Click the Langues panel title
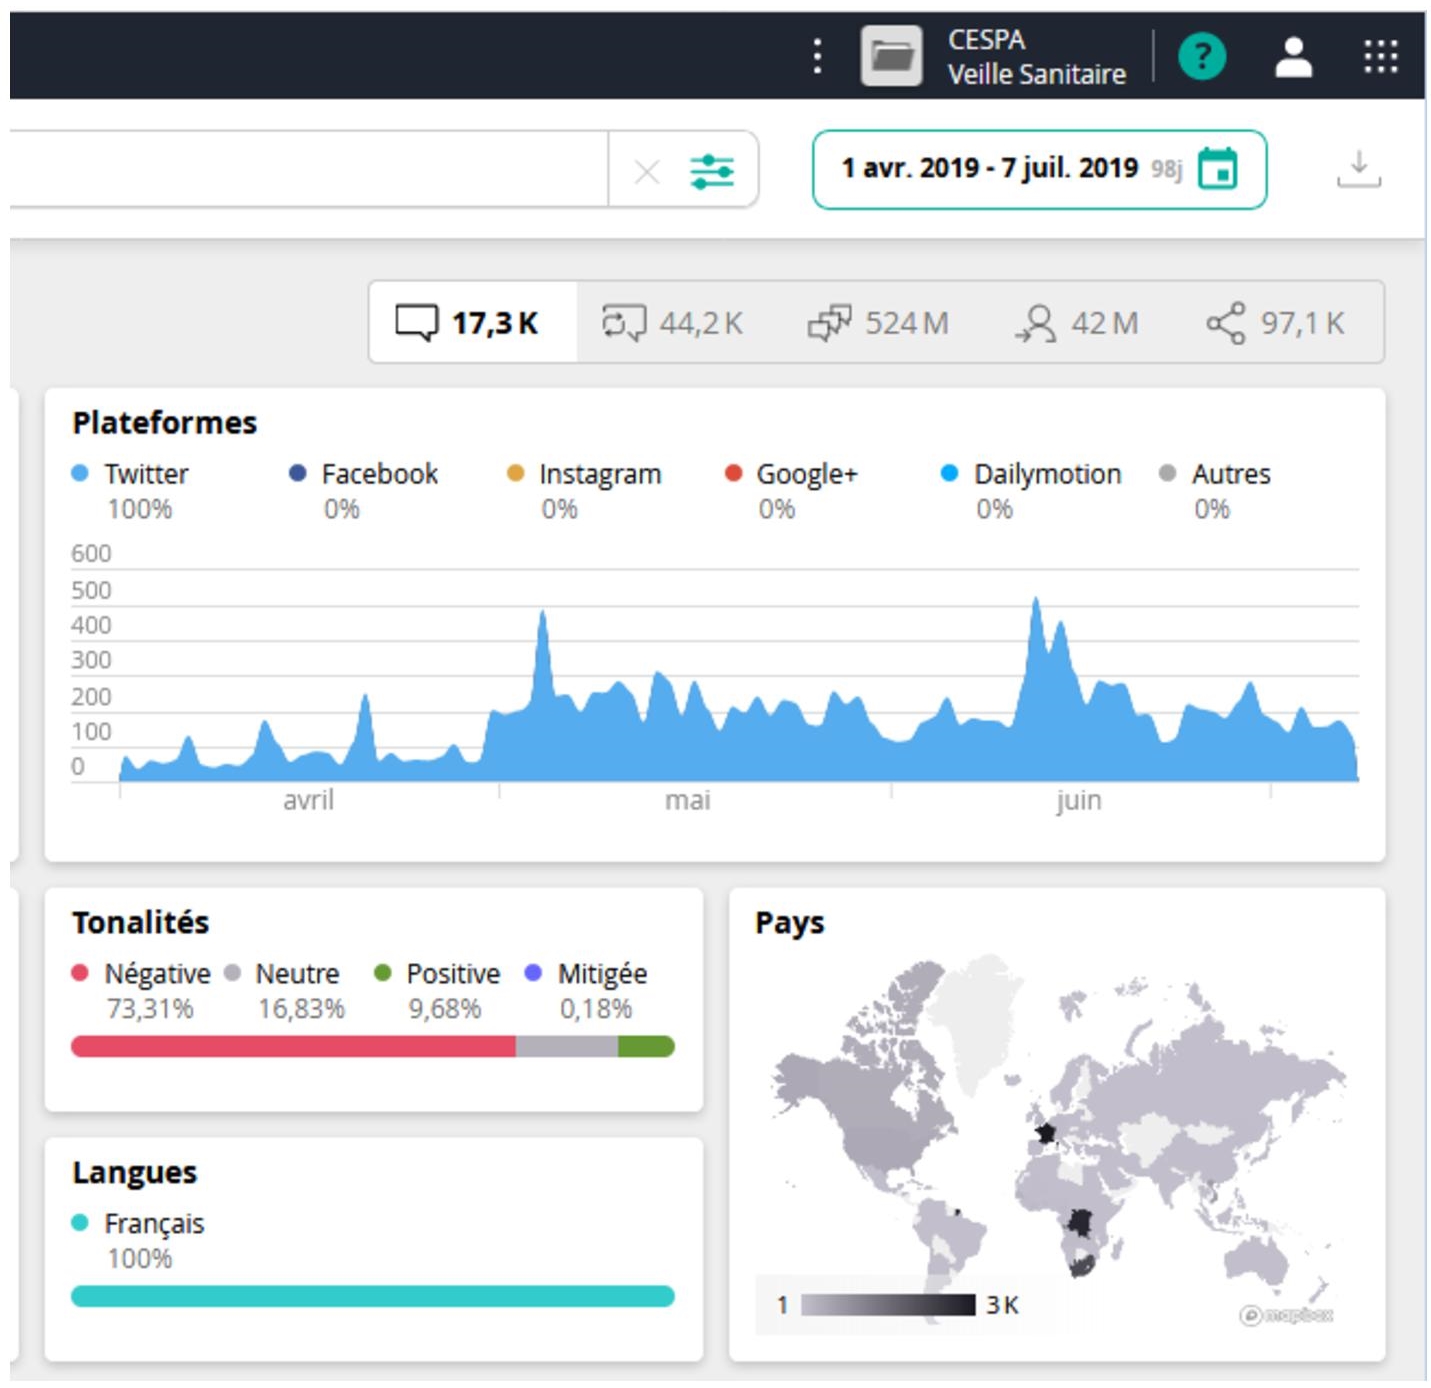 pos(134,1172)
